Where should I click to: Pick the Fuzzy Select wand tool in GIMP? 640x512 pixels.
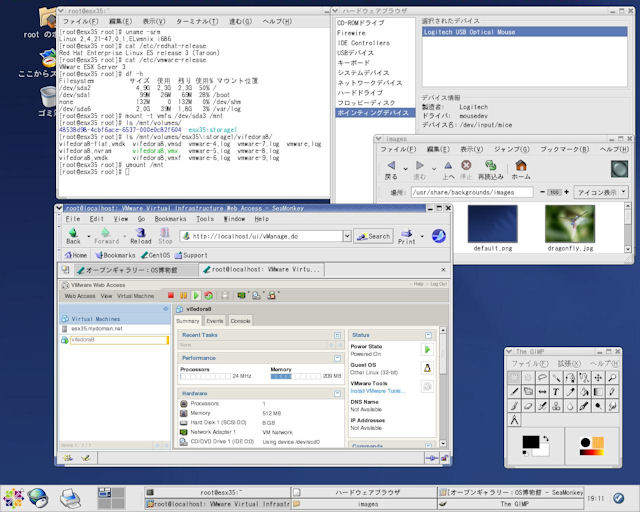pyautogui.click(x=556, y=378)
